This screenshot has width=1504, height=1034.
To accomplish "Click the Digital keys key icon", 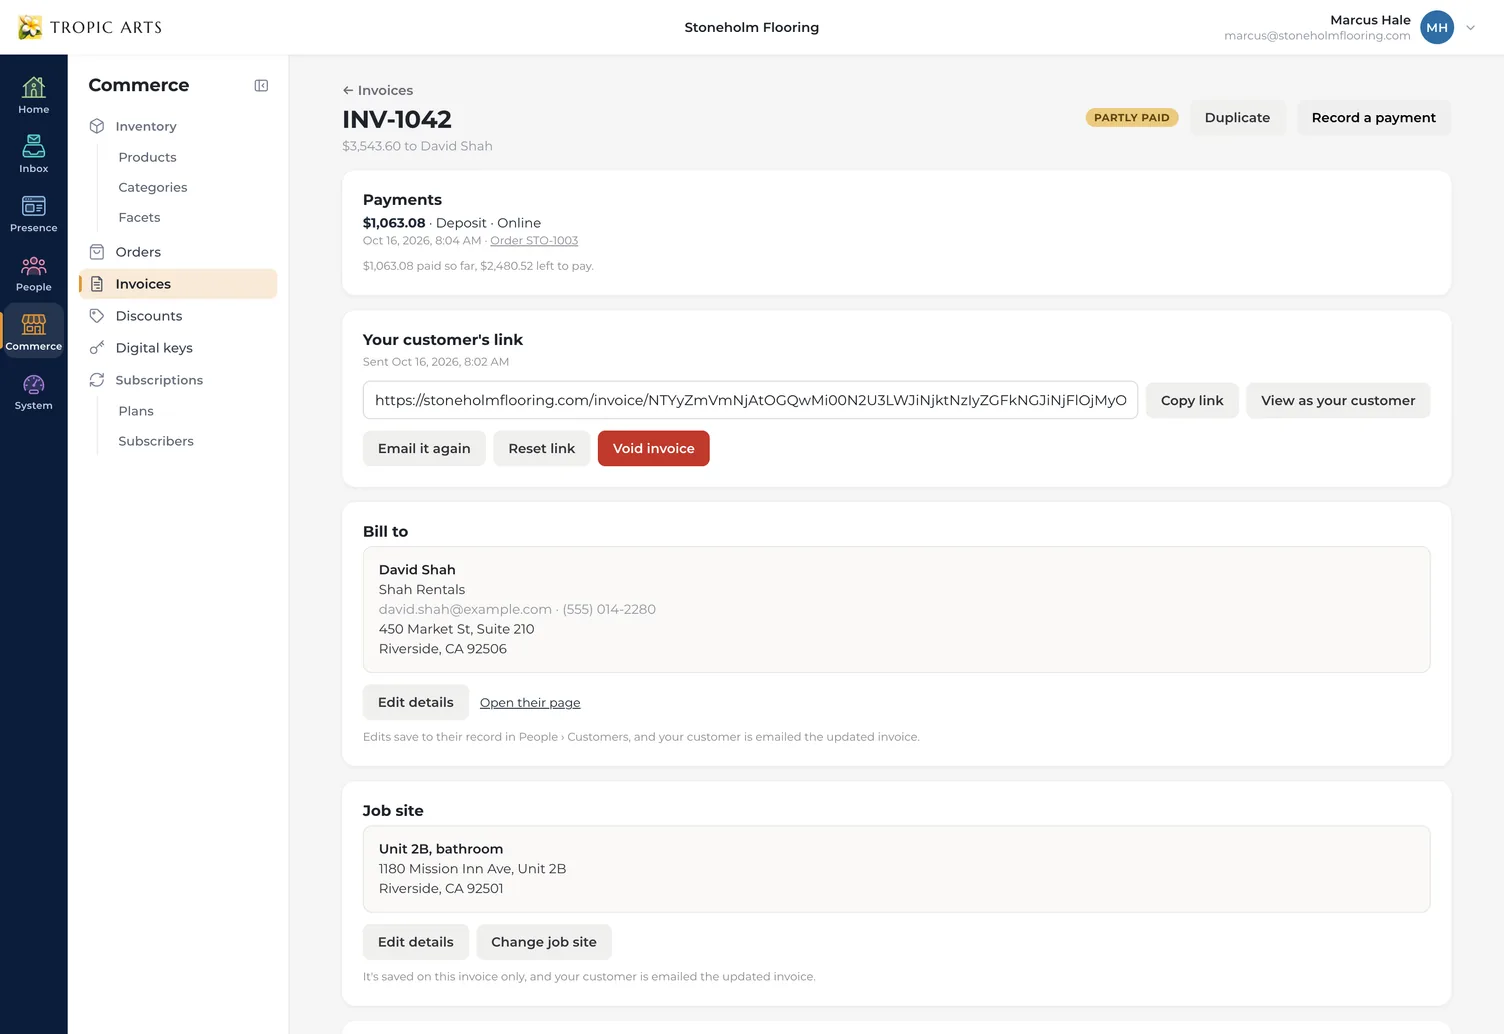I will click(x=97, y=348).
